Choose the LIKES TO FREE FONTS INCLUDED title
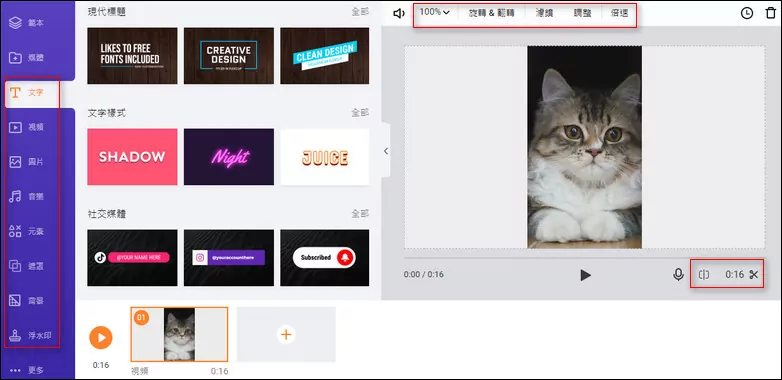782x380 pixels. point(132,55)
